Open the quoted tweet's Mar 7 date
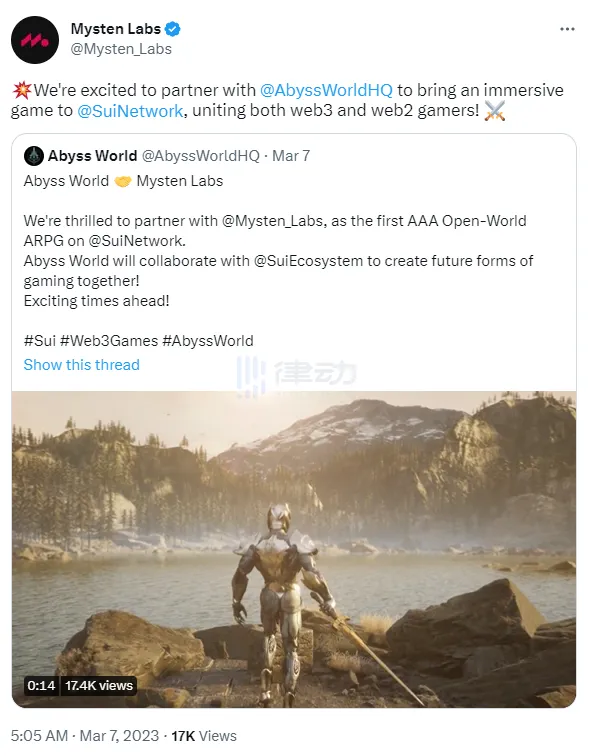Screen dimensions: 593x756 point(291,156)
